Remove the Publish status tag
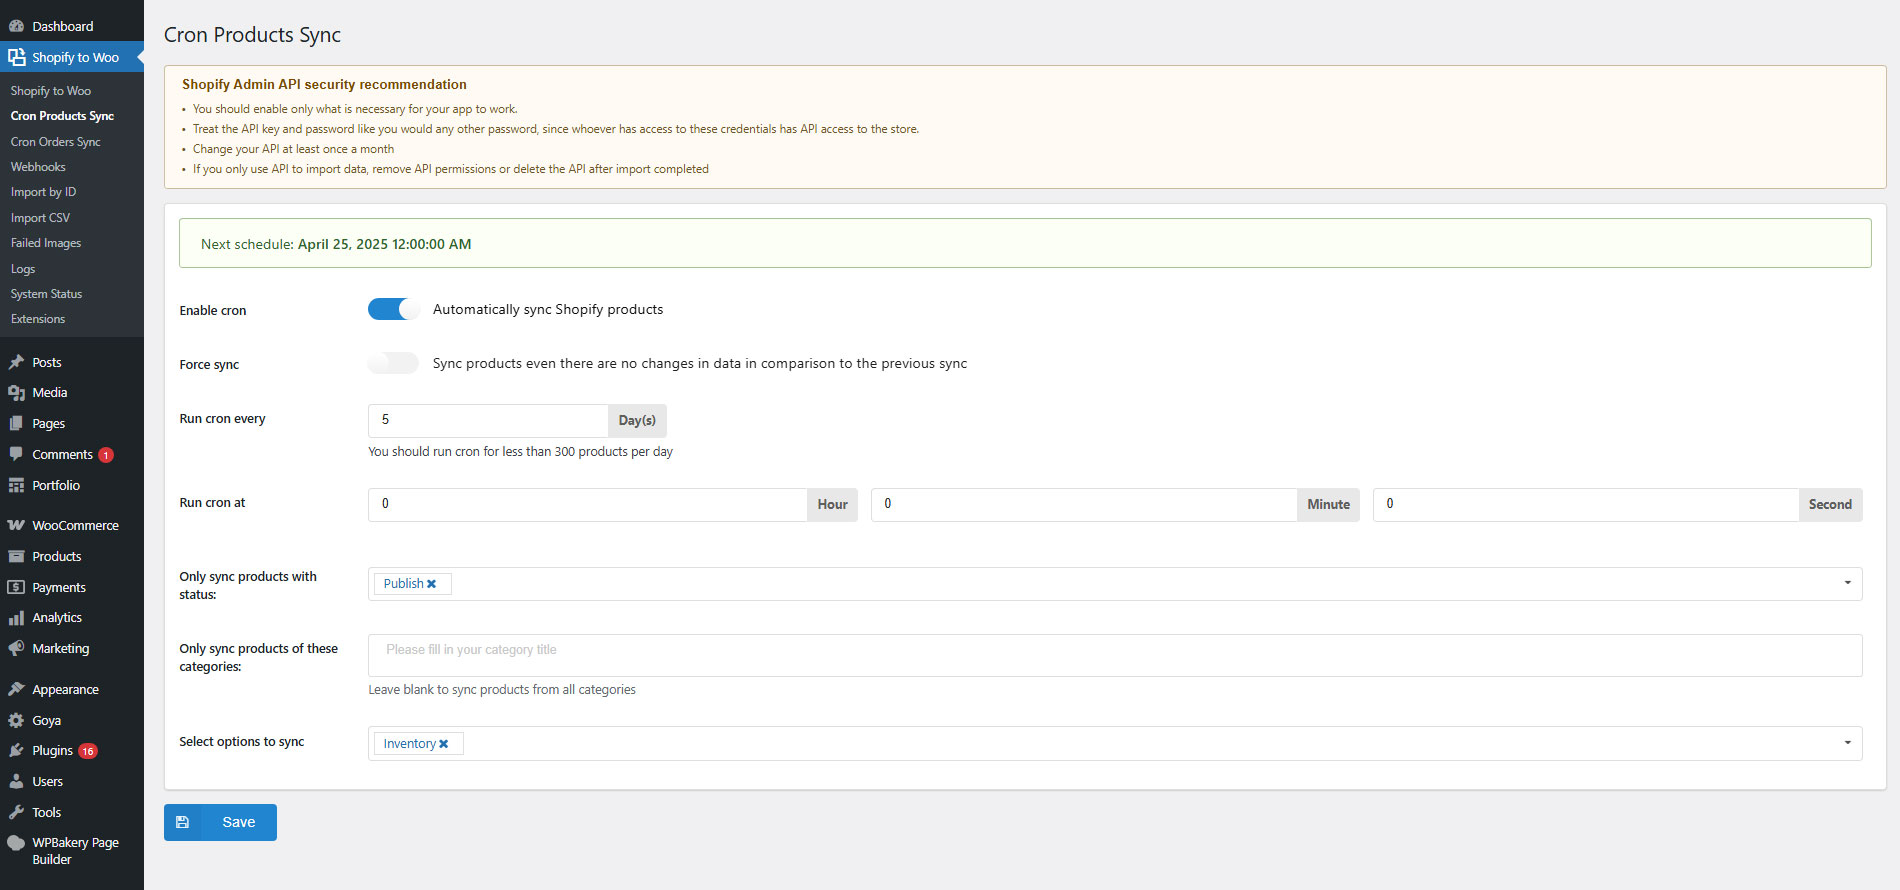 click(432, 584)
